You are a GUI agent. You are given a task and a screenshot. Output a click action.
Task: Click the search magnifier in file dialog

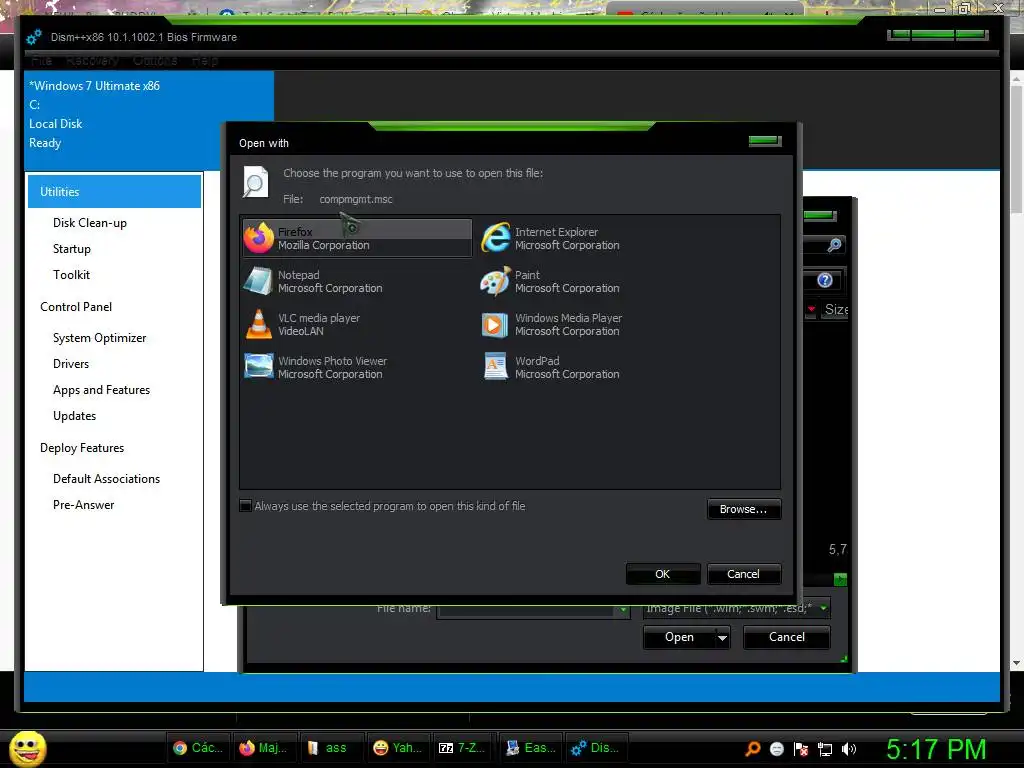834,246
